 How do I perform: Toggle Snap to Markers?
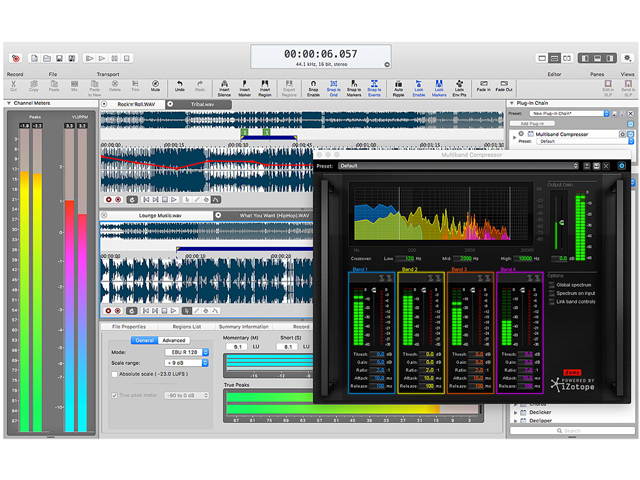[x=354, y=89]
